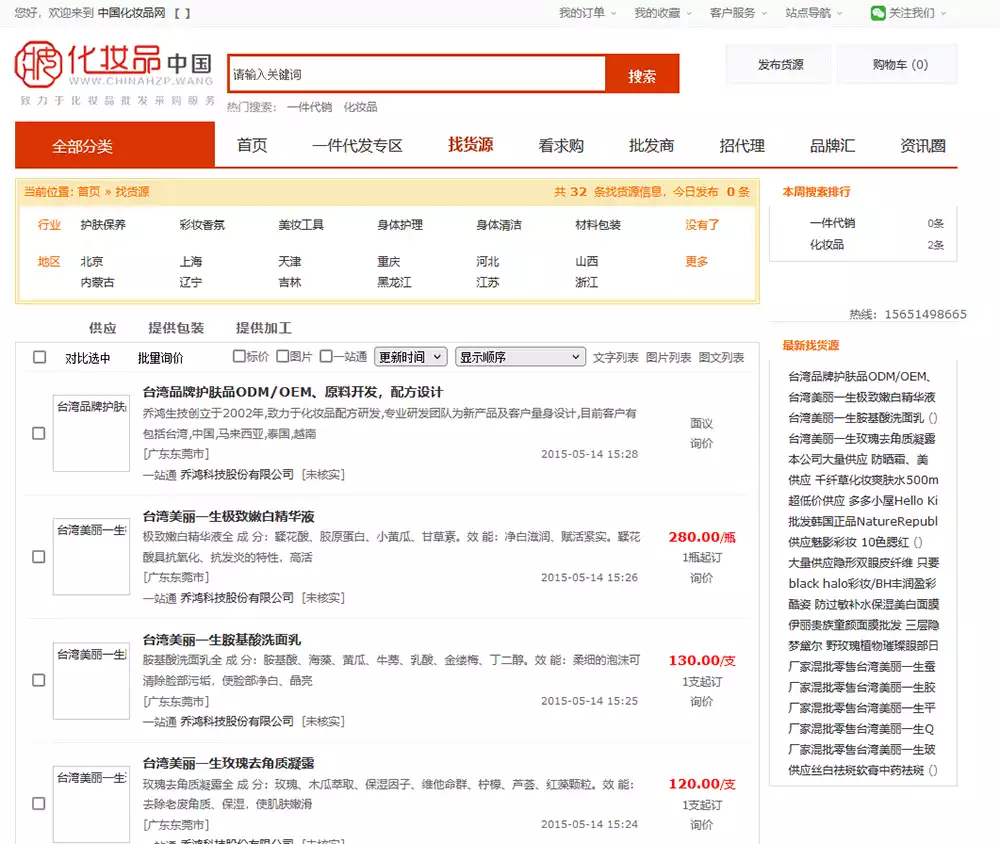1000x844 pixels.
Task: Click 询价 for the 280.00/瓶 listing
Action: pyautogui.click(x=702, y=578)
